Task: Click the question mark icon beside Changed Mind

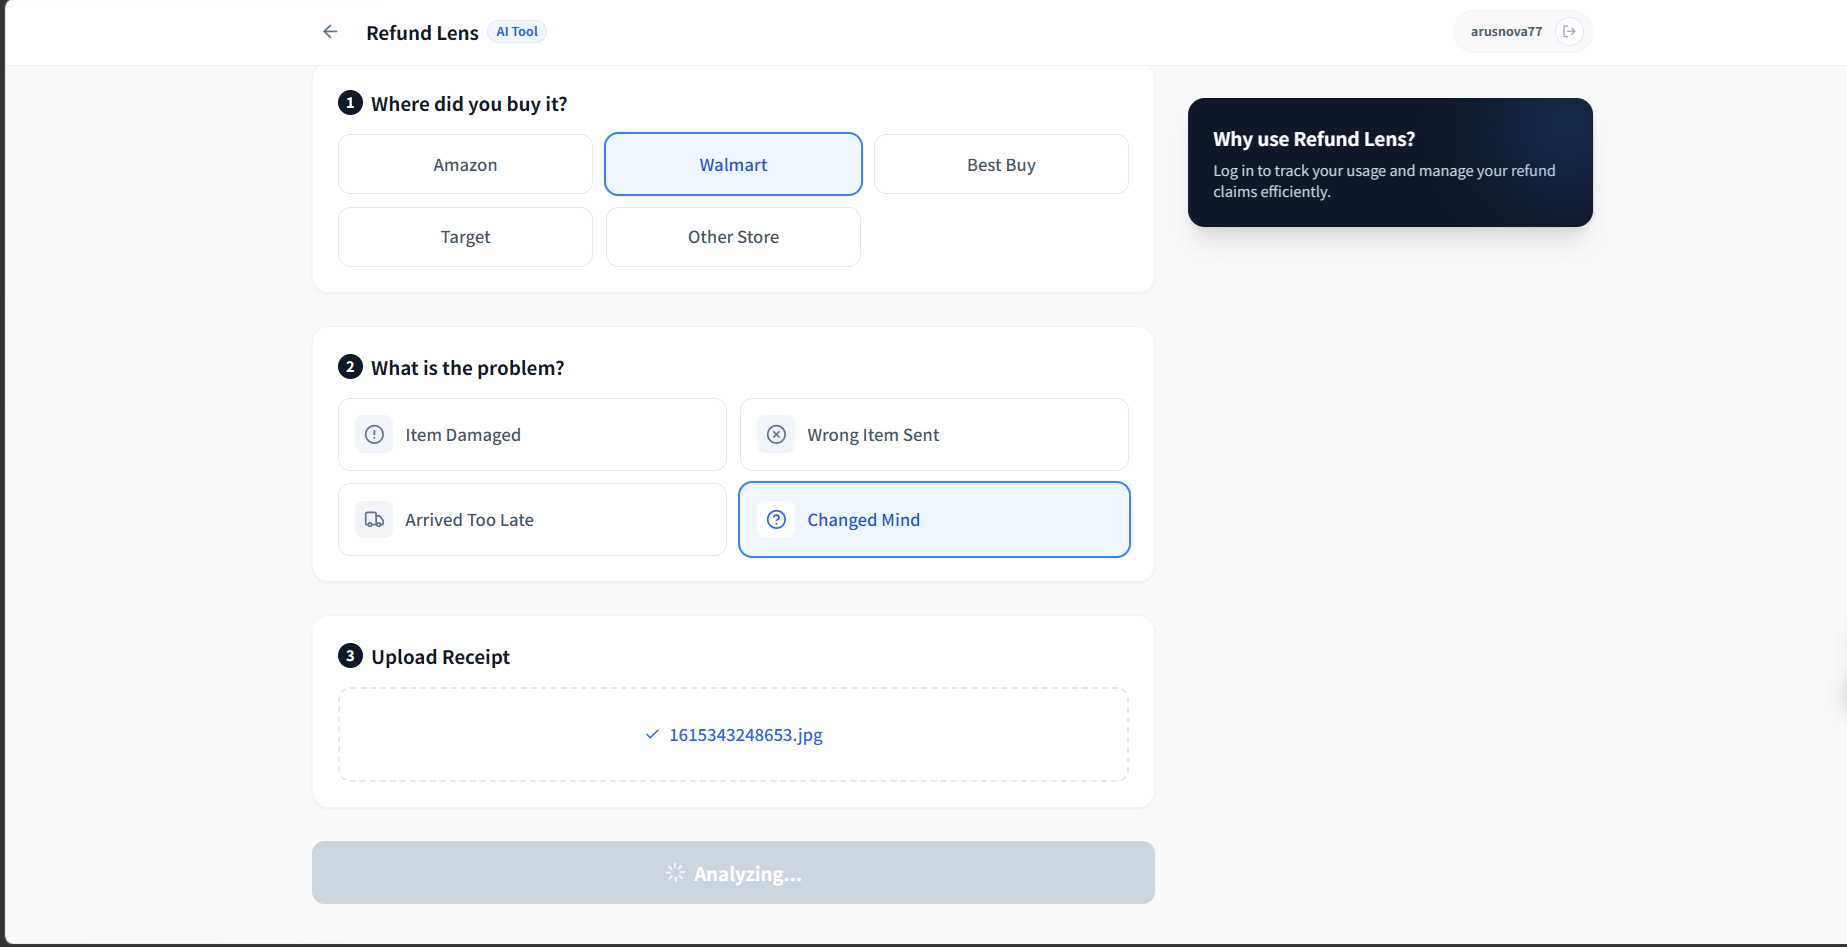Action: click(777, 519)
